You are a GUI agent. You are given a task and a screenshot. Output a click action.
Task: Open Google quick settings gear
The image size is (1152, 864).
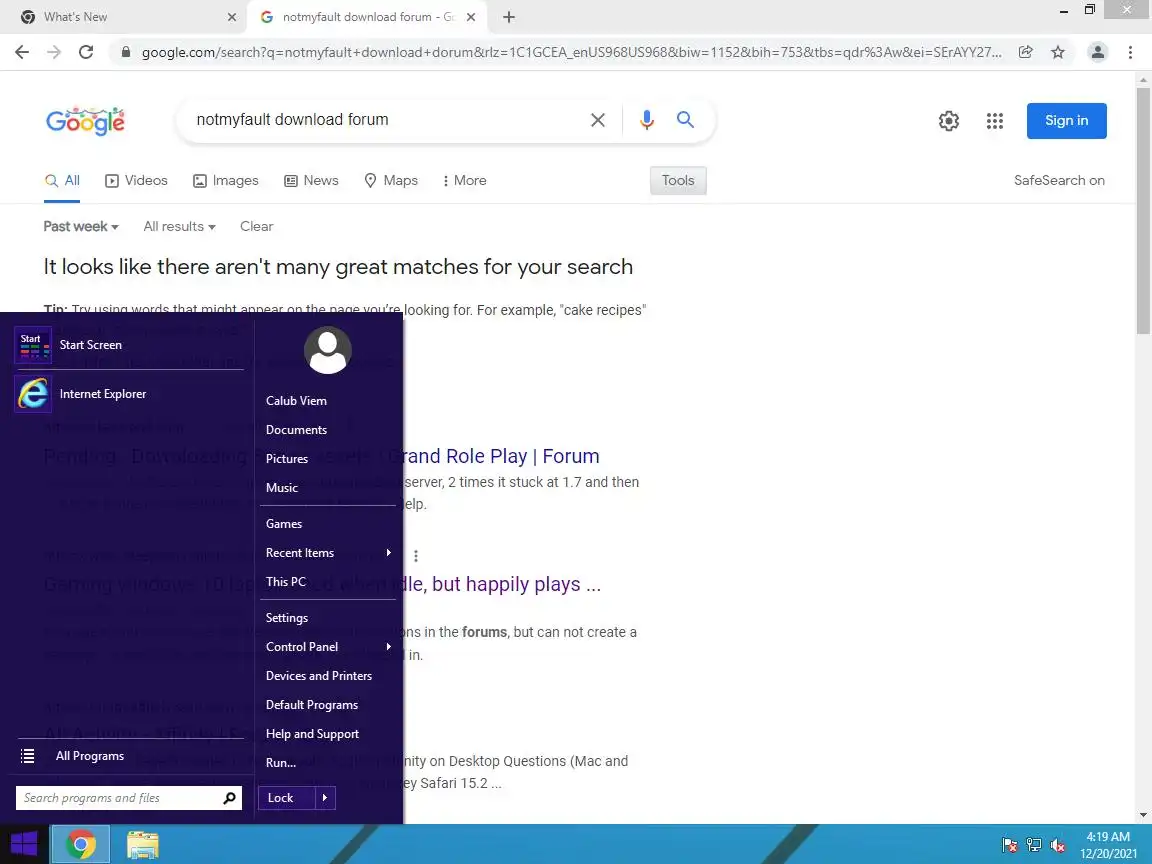pos(949,120)
